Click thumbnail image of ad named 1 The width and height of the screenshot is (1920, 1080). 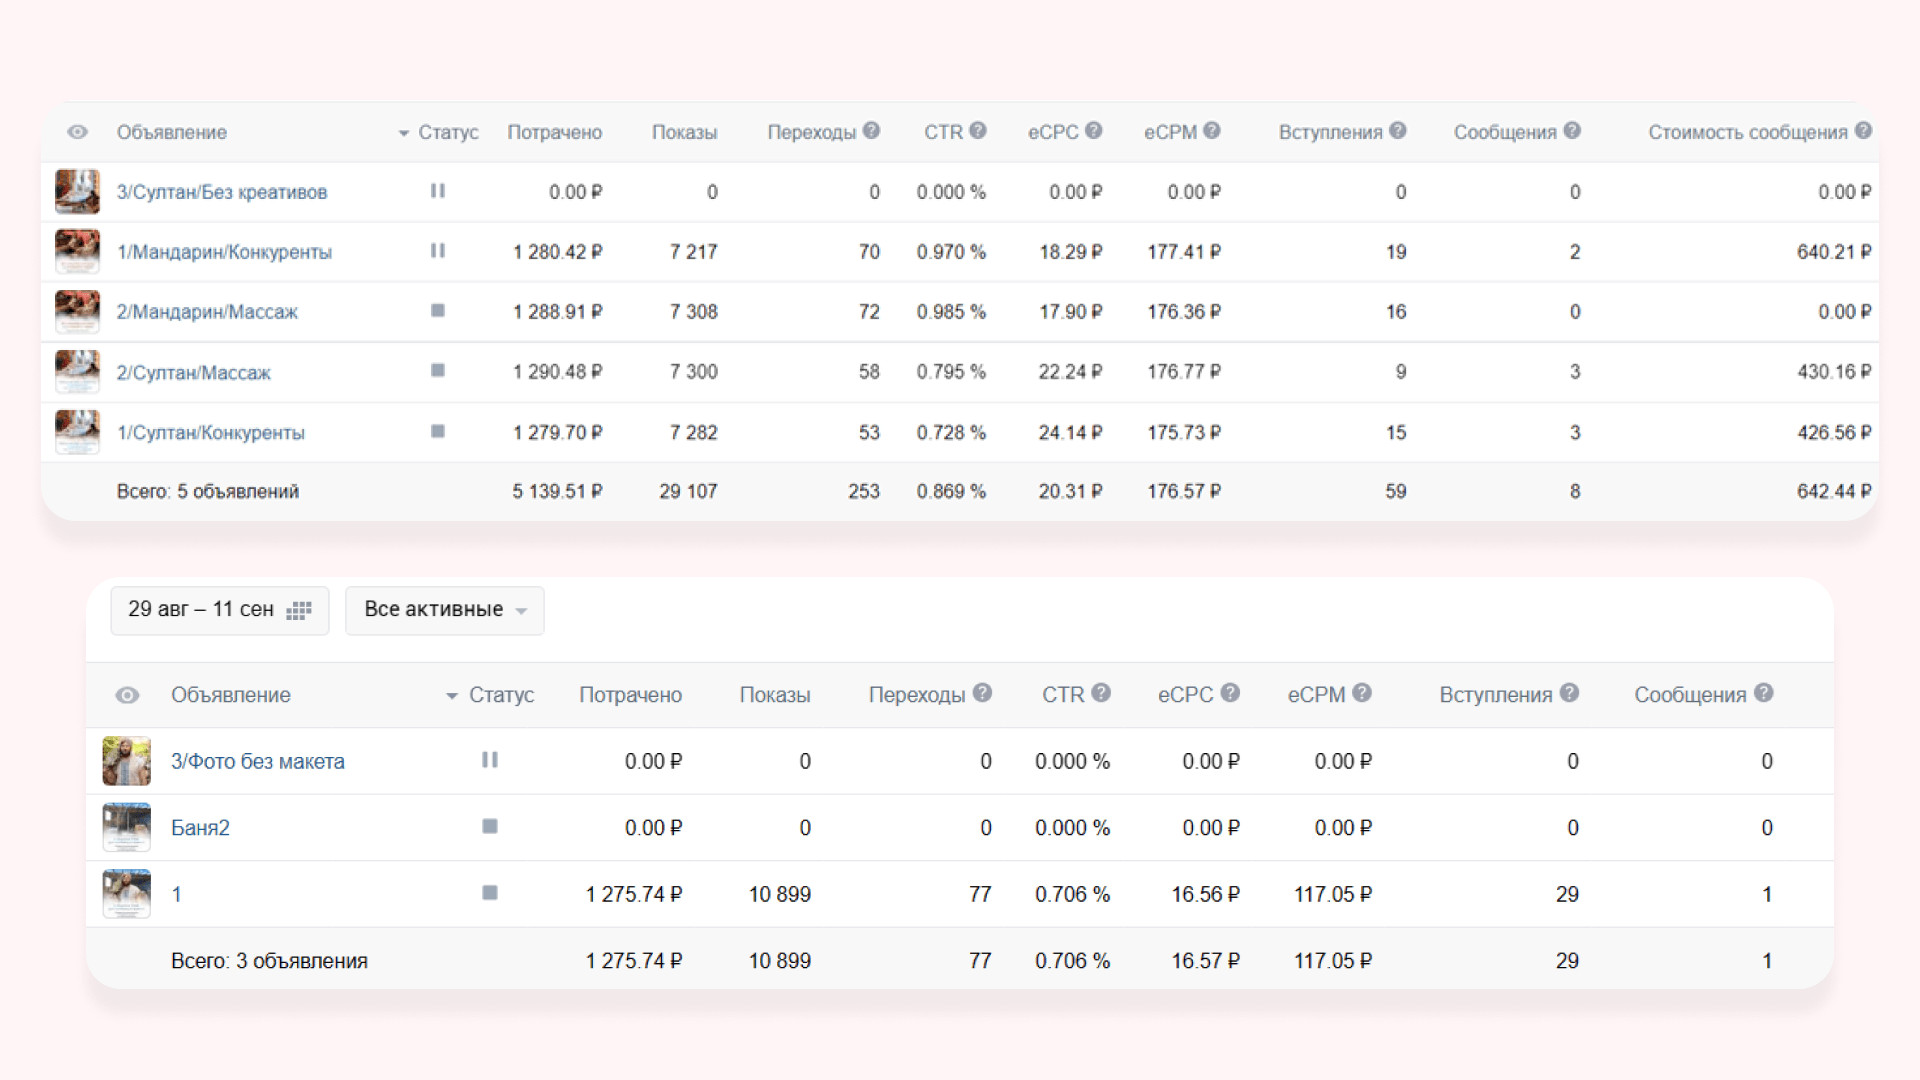(x=126, y=893)
